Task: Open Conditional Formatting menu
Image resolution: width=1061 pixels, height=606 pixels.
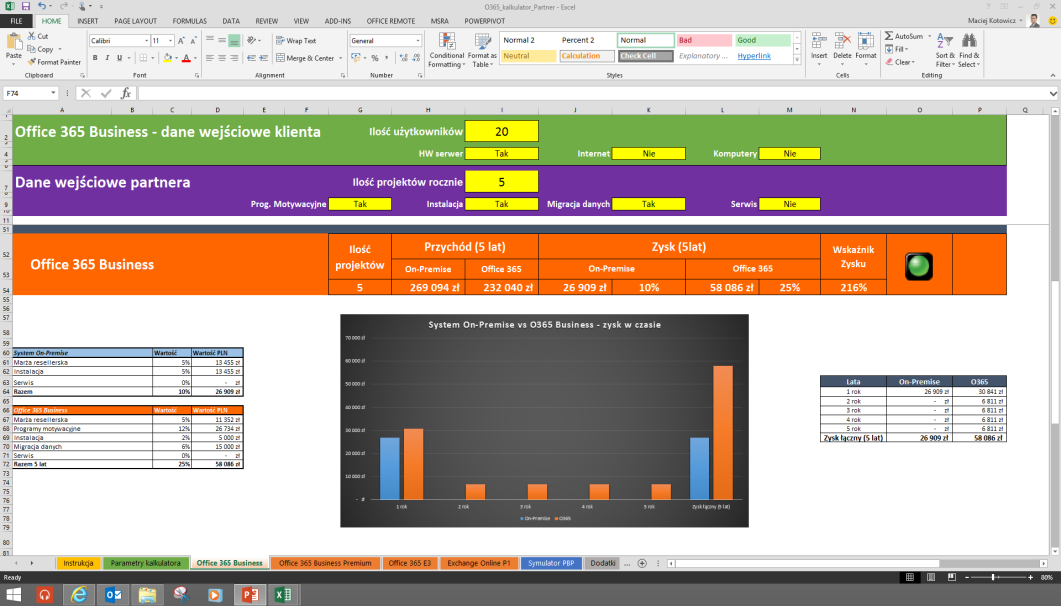Action: coord(447,50)
